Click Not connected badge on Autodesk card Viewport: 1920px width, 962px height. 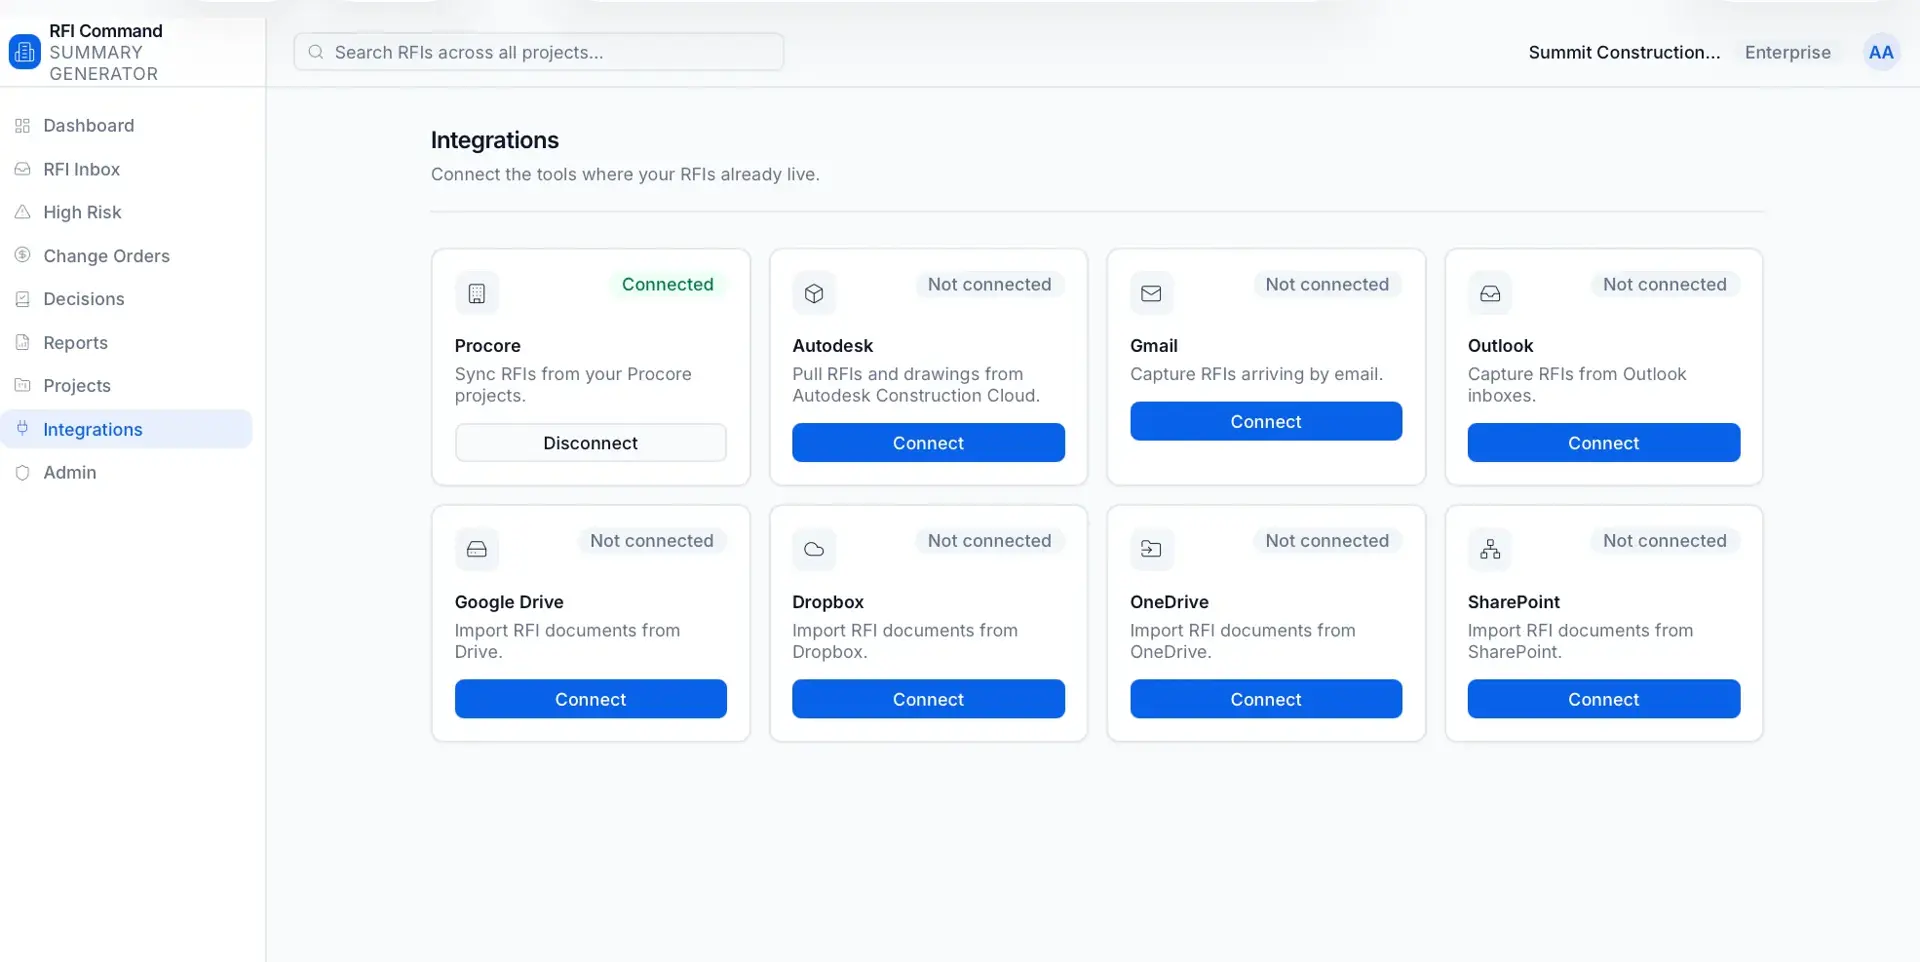coord(989,284)
